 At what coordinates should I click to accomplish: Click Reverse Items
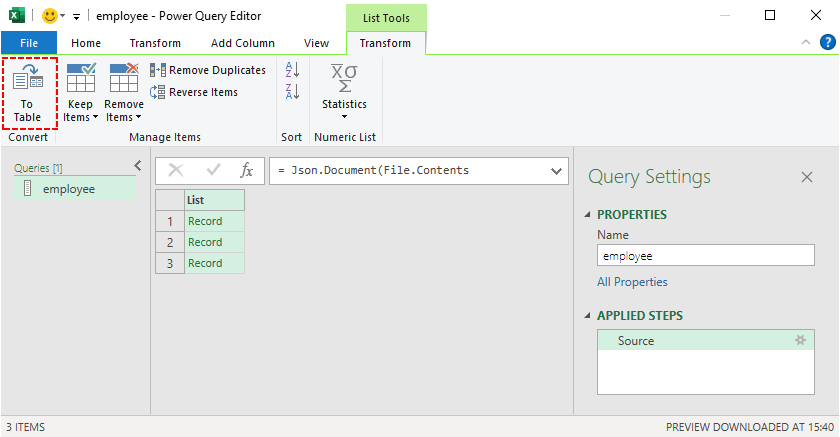pyautogui.click(x=194, y=92)
